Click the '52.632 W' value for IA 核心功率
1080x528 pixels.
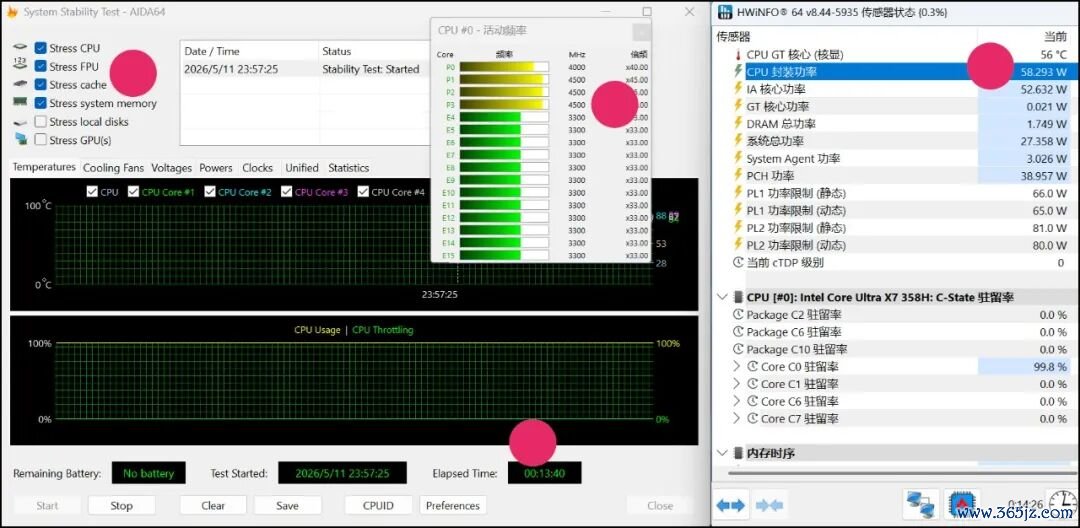coord(1043,89)
